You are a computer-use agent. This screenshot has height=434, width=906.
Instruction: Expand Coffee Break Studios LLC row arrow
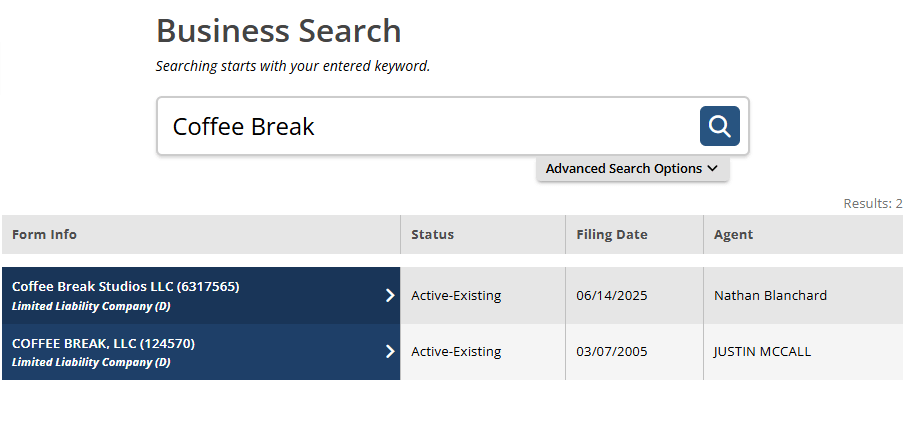(x=390, y=295)
